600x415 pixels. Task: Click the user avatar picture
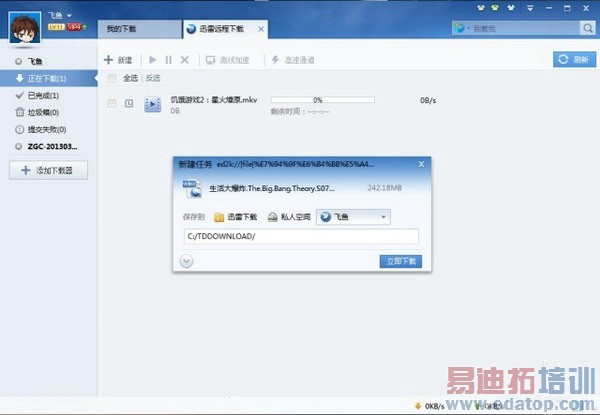(25, 28)
